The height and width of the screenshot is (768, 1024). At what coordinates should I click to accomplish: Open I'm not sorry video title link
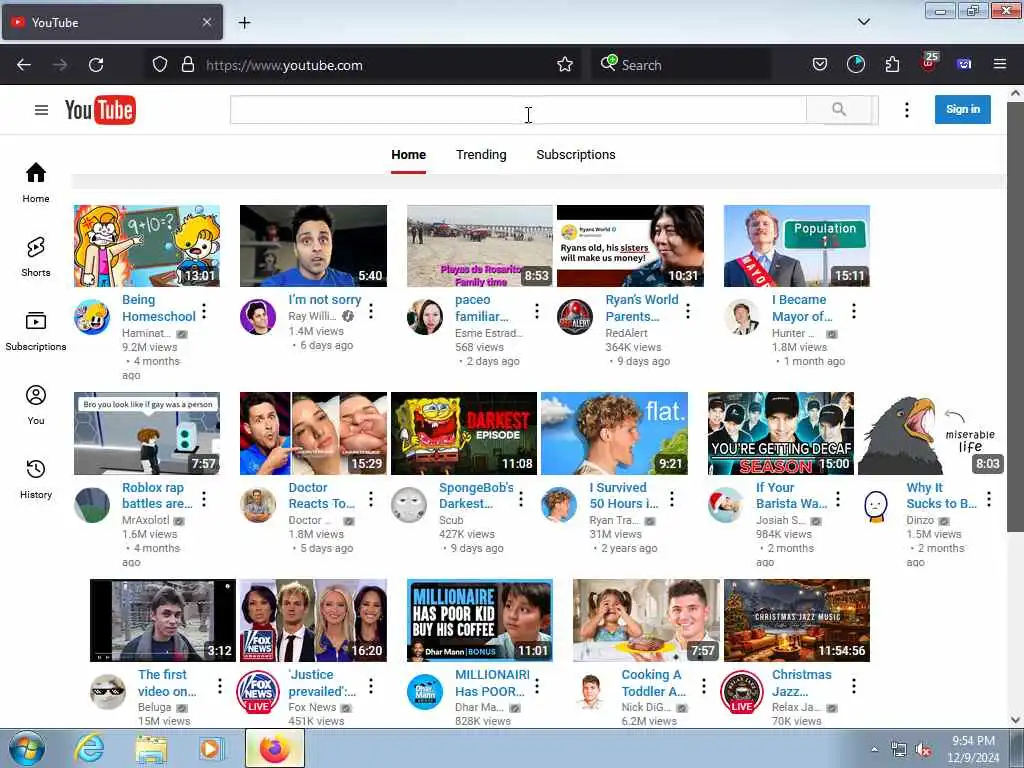pos(325,300)
